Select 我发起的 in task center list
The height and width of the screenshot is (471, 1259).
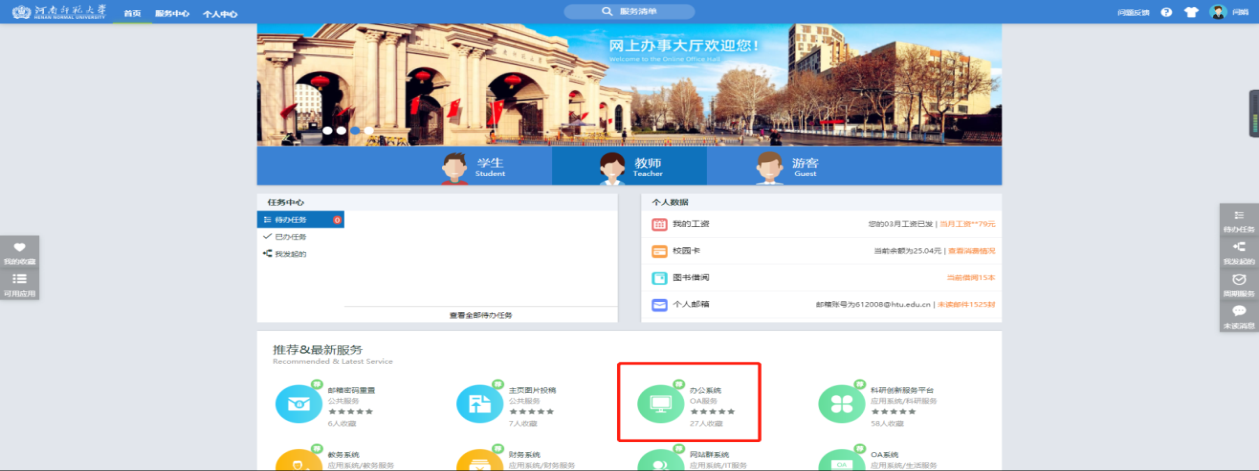point(290,254)
